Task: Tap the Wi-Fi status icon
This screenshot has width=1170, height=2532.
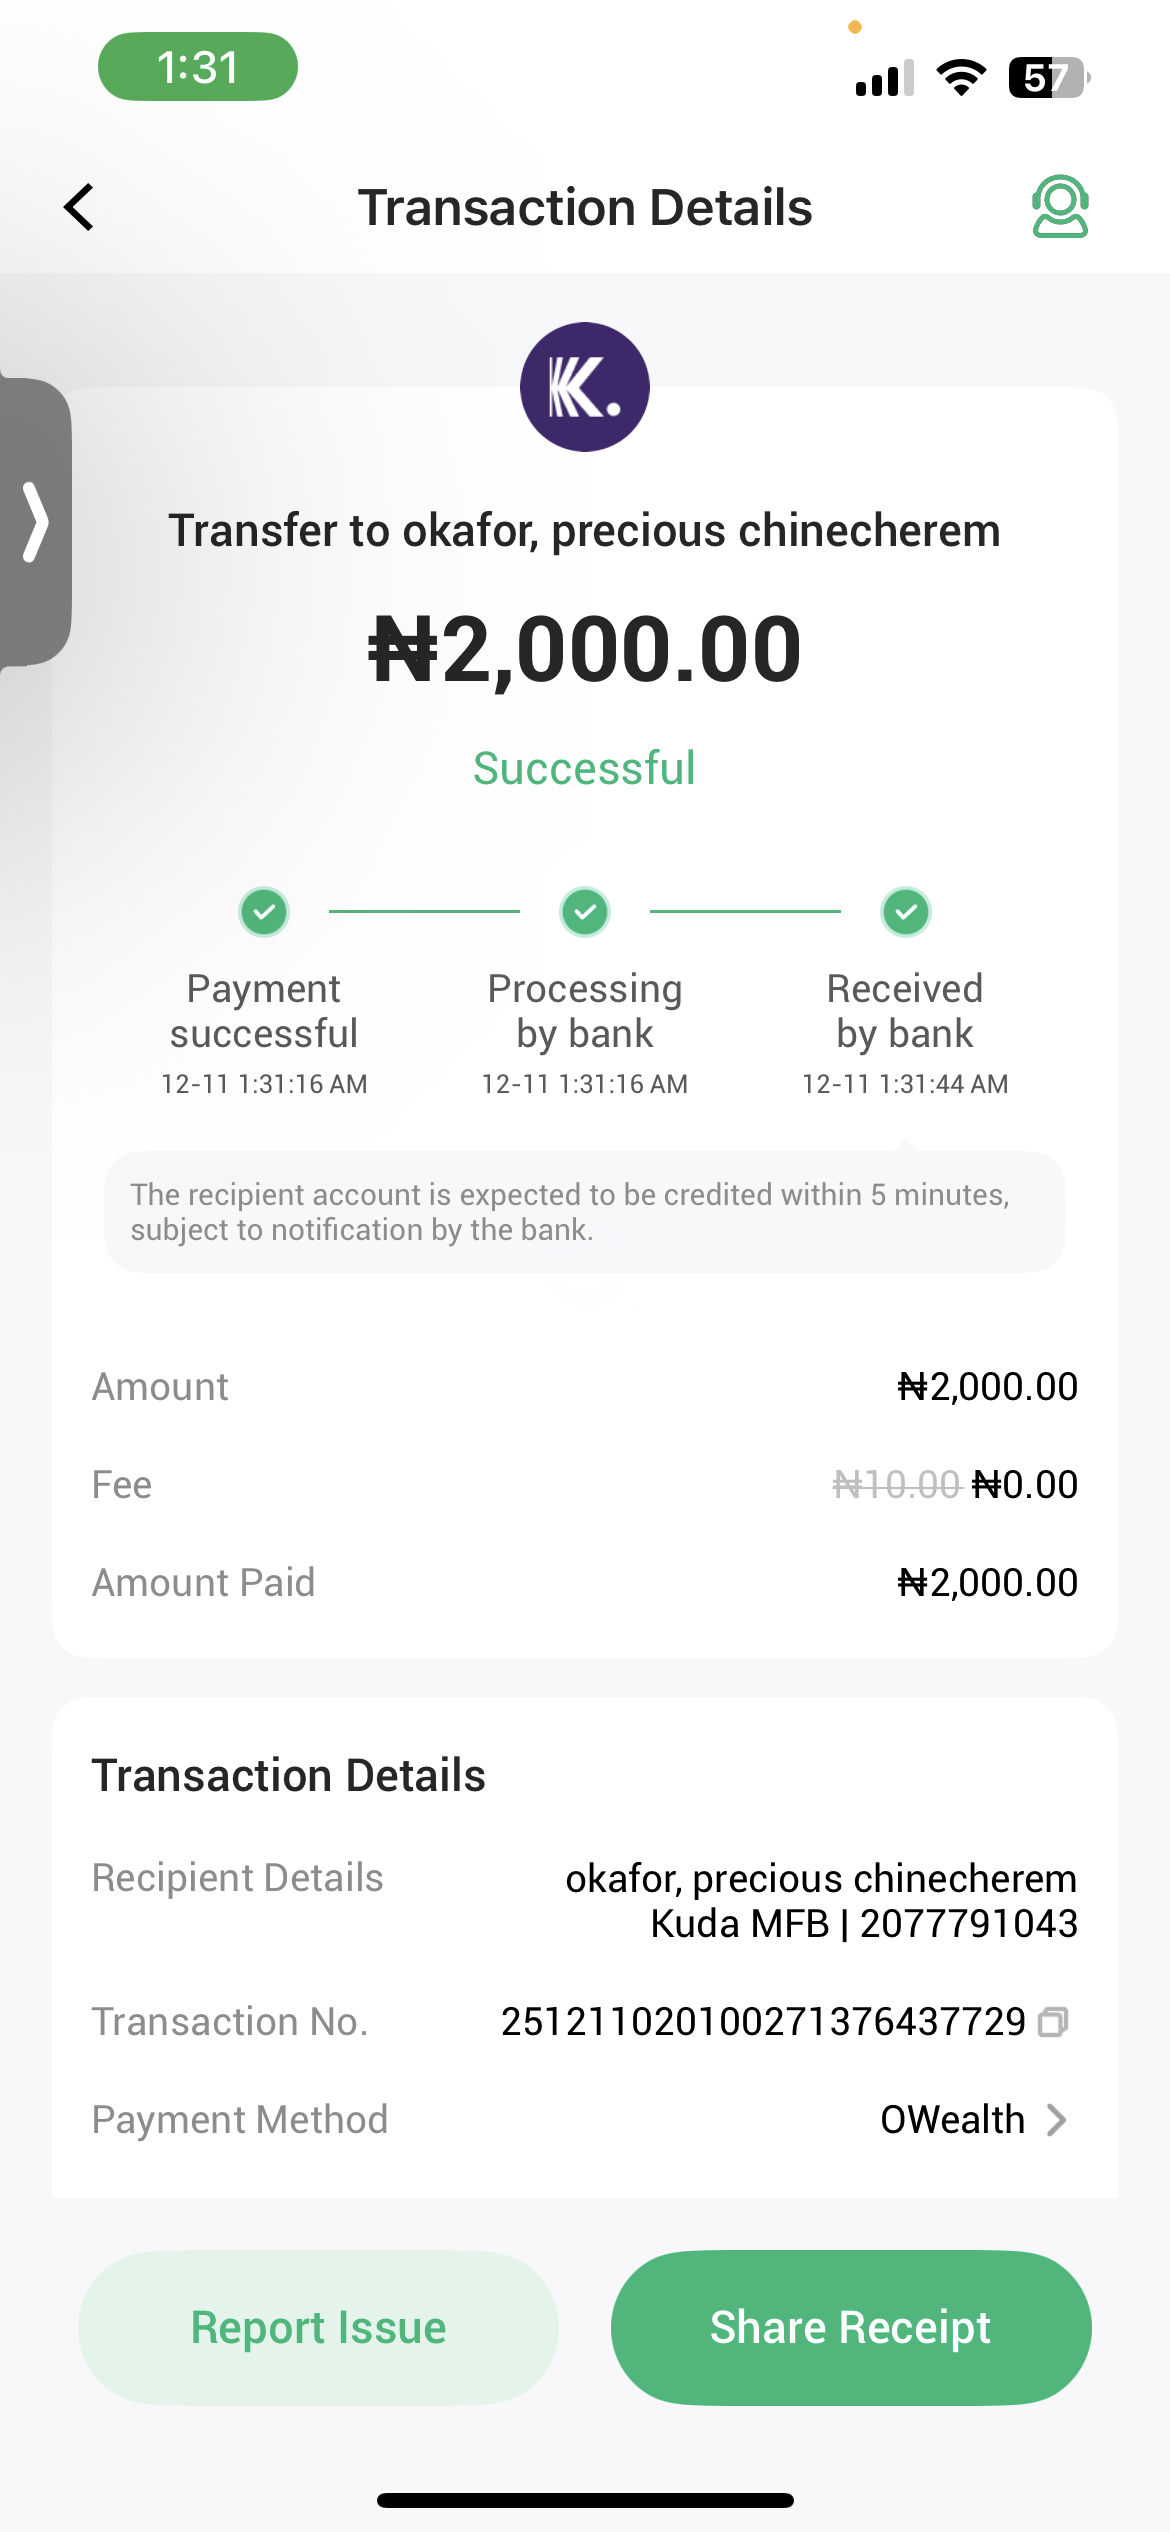Action: point(960,77)
